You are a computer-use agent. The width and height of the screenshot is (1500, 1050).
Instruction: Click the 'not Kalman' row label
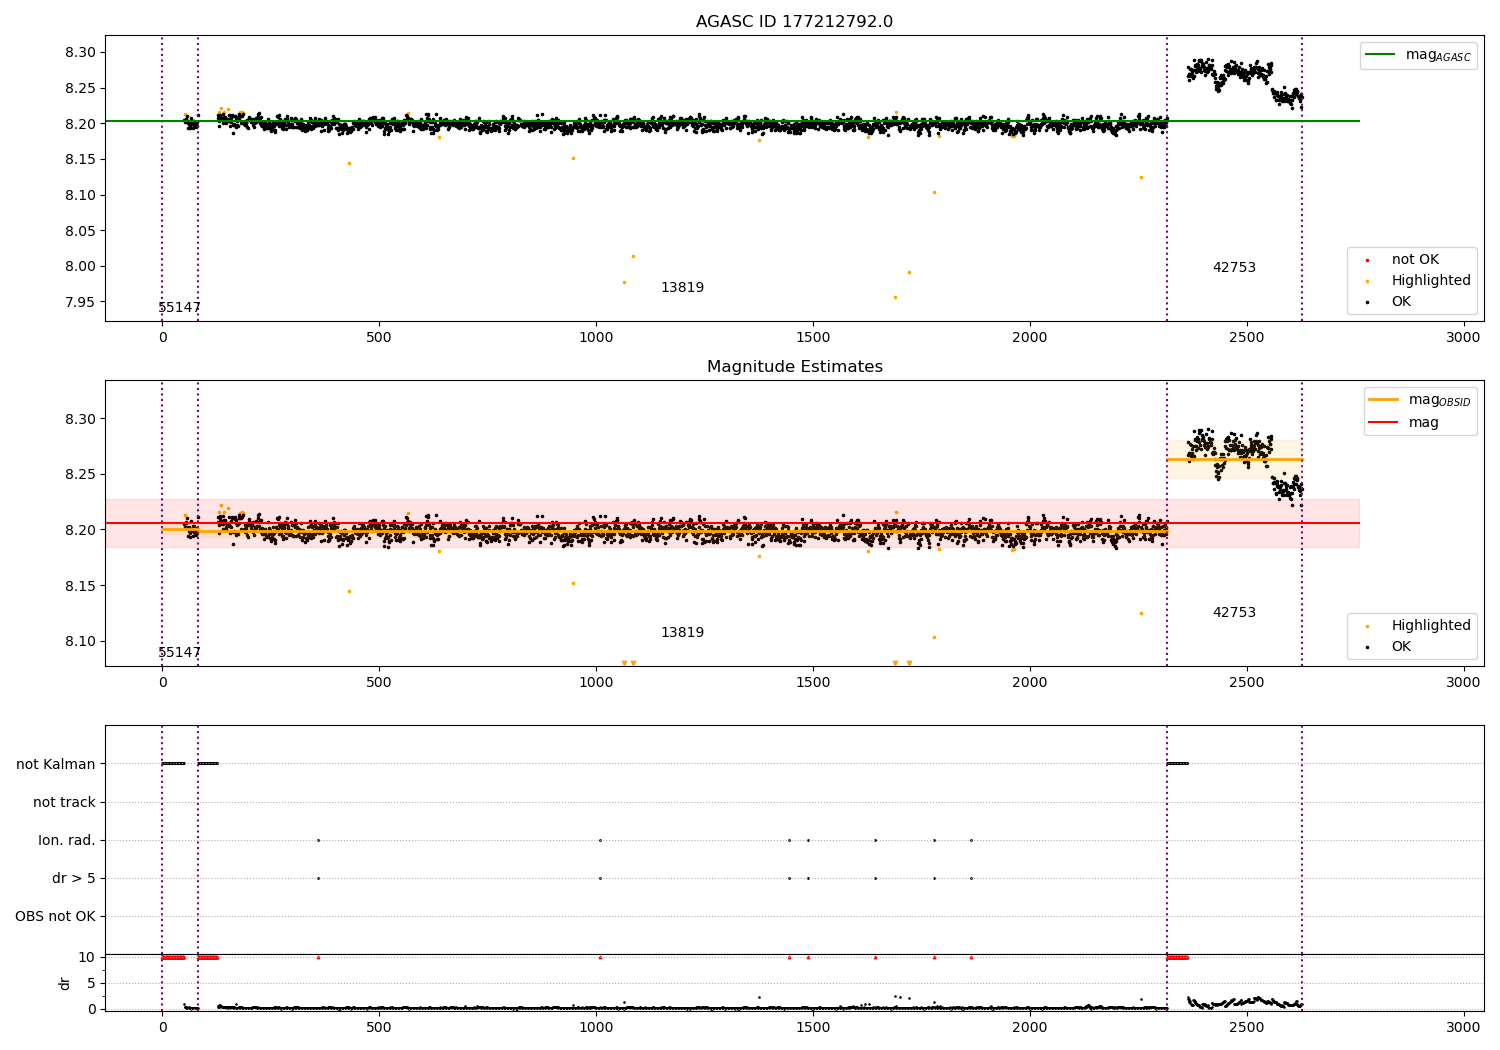point(56,765)
